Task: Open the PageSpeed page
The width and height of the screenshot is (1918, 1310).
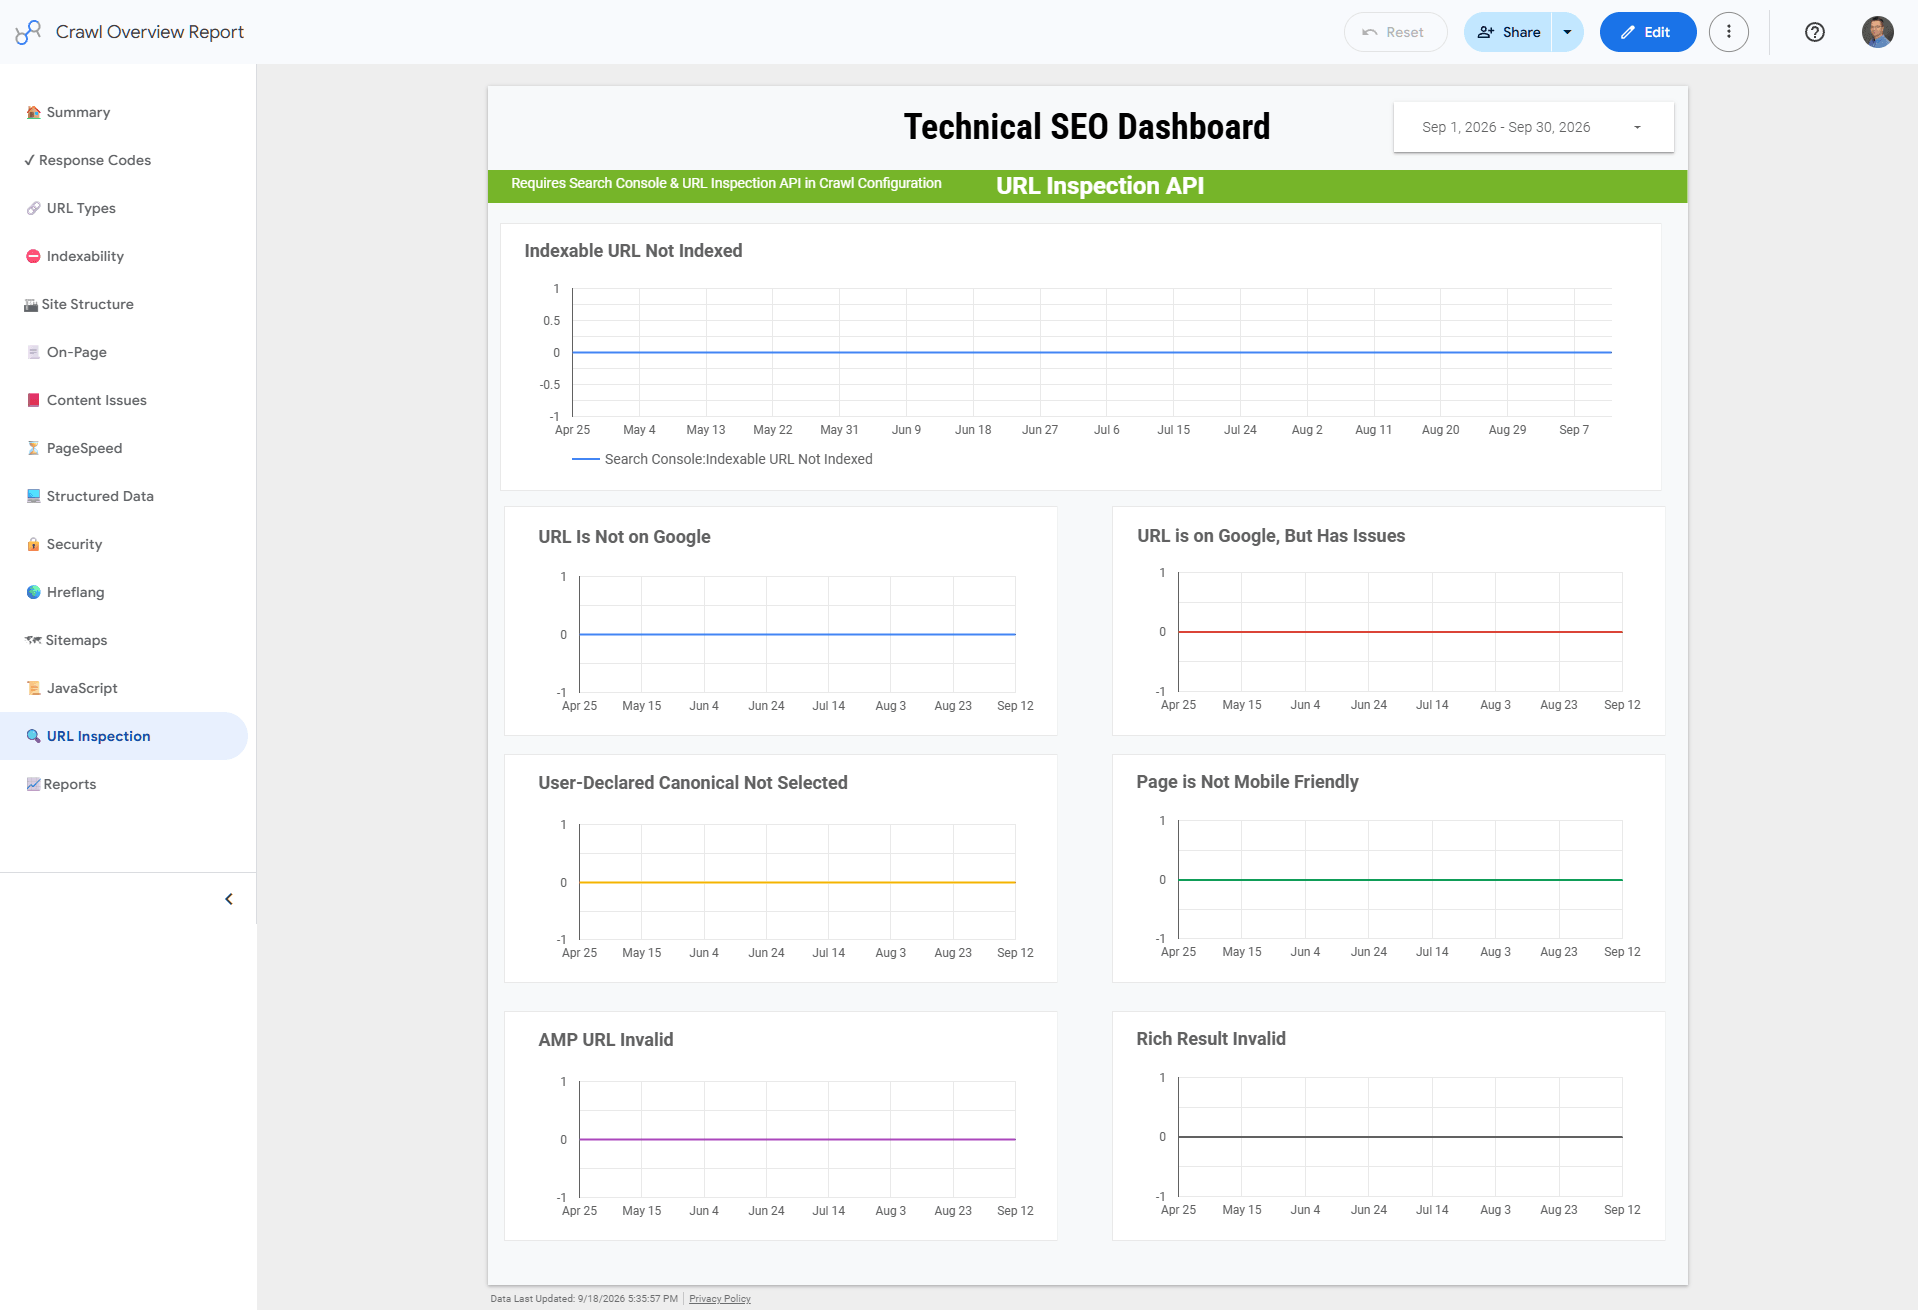Action: click(x=124, y=448)
